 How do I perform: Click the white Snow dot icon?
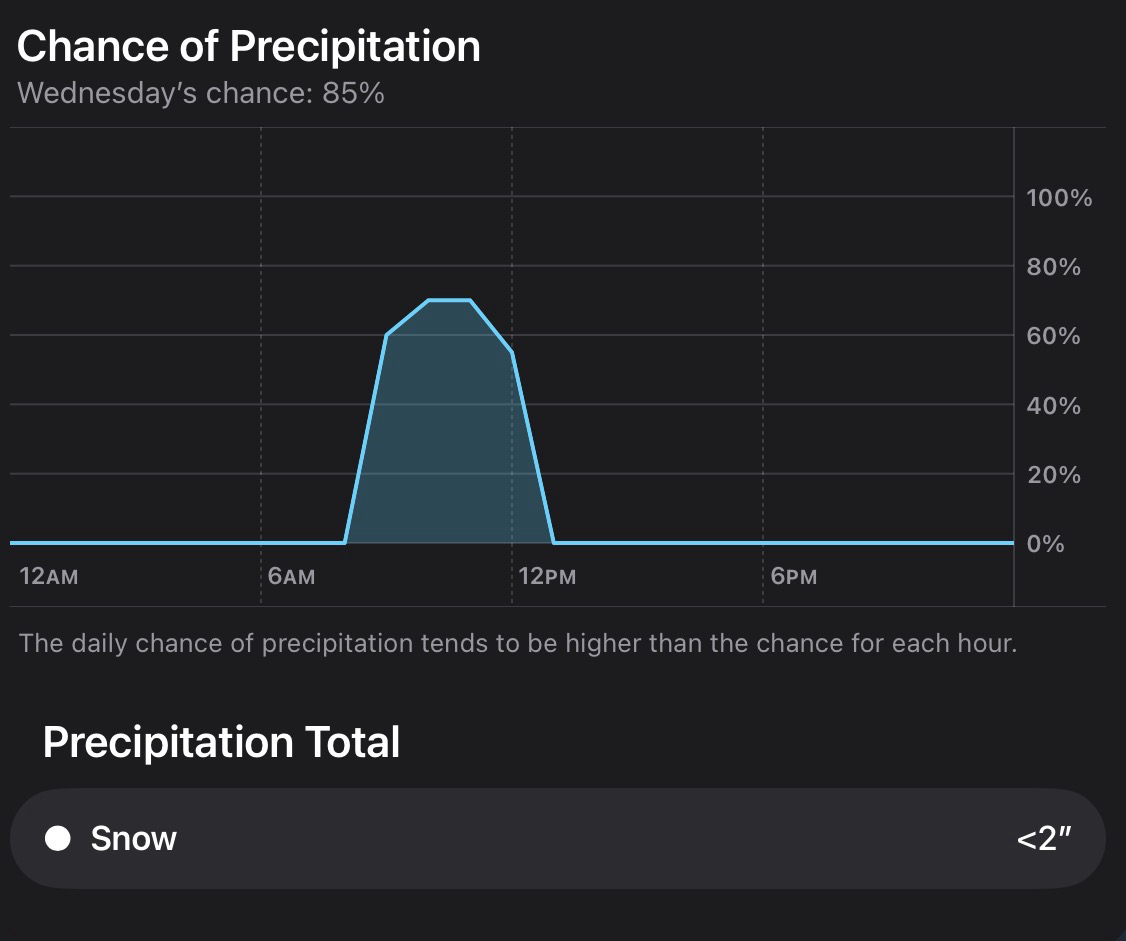point(58,838)
